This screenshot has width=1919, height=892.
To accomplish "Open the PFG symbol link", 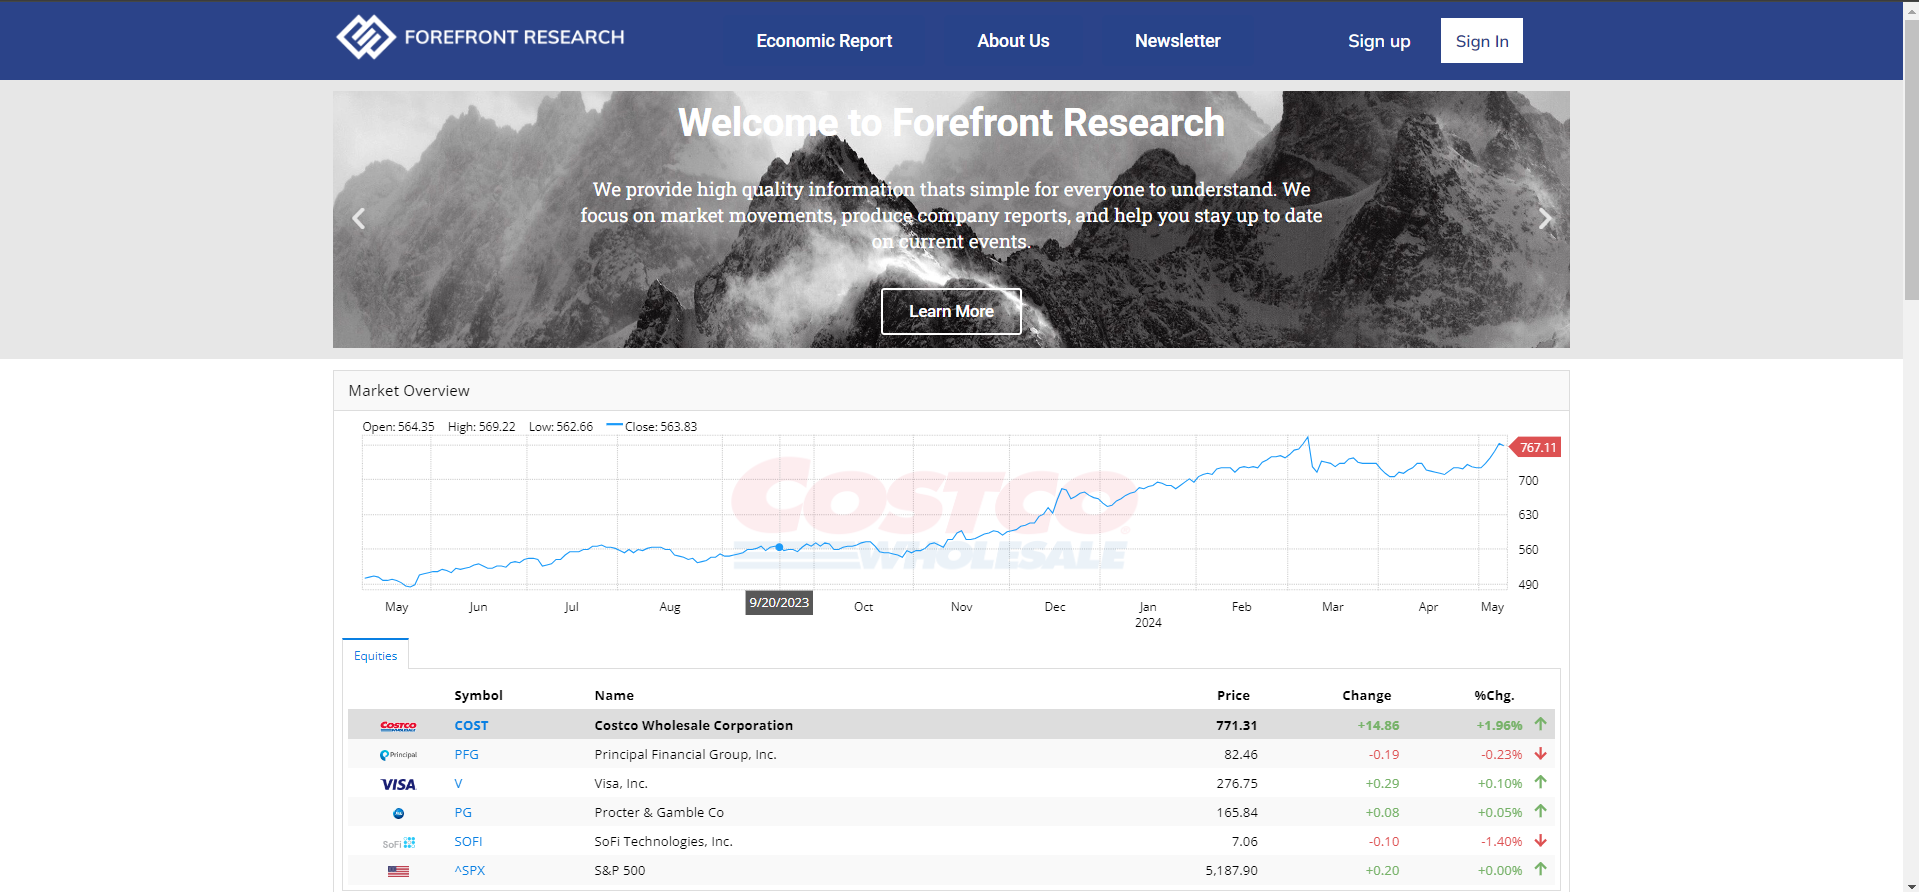I will coord(466,755).
